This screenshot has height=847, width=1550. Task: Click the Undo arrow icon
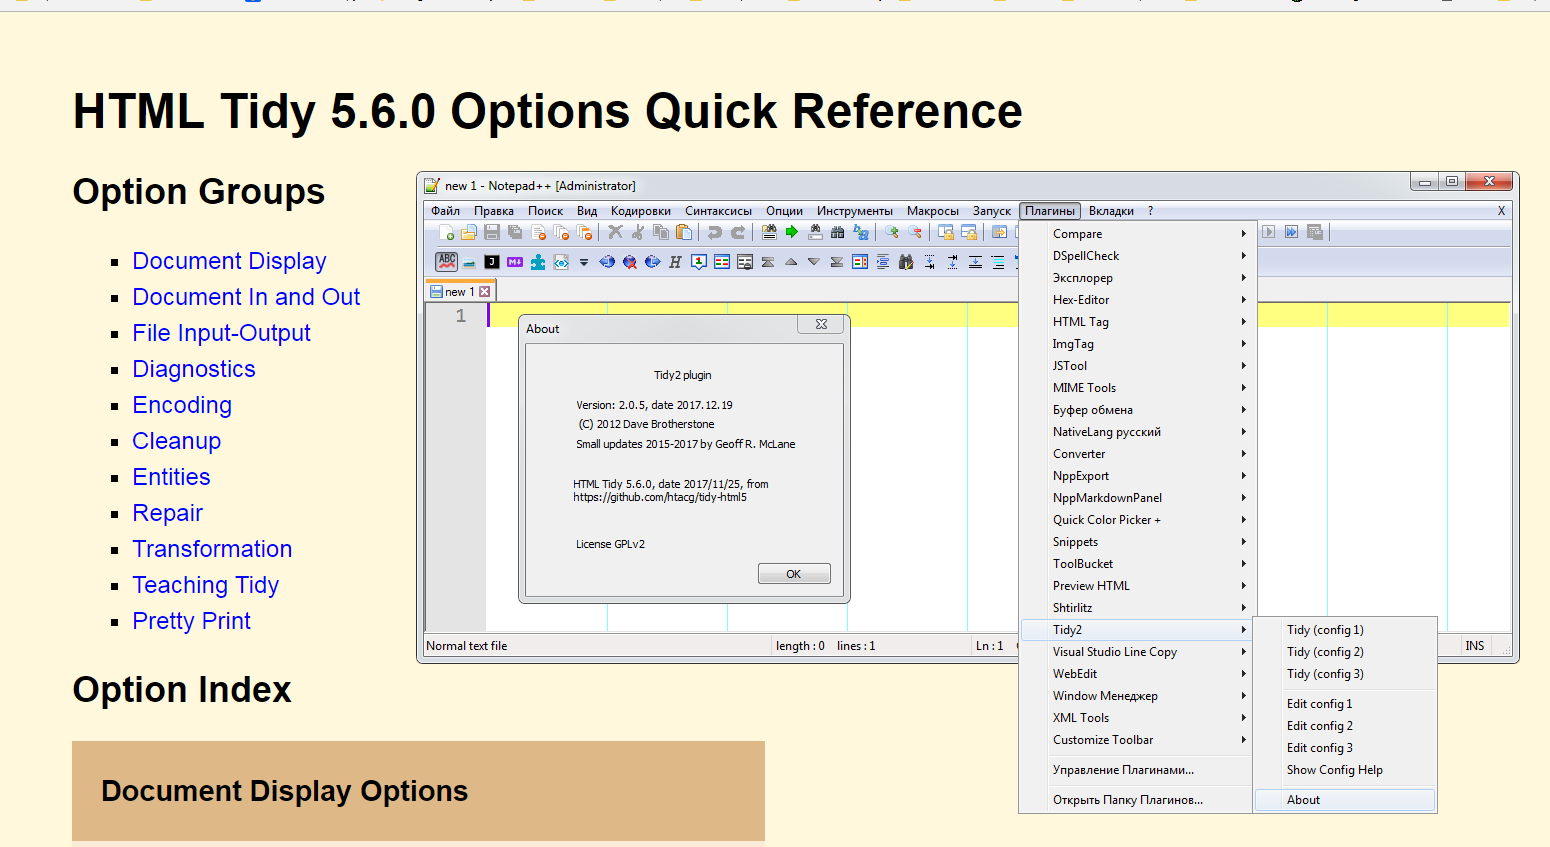pos(714,232)
